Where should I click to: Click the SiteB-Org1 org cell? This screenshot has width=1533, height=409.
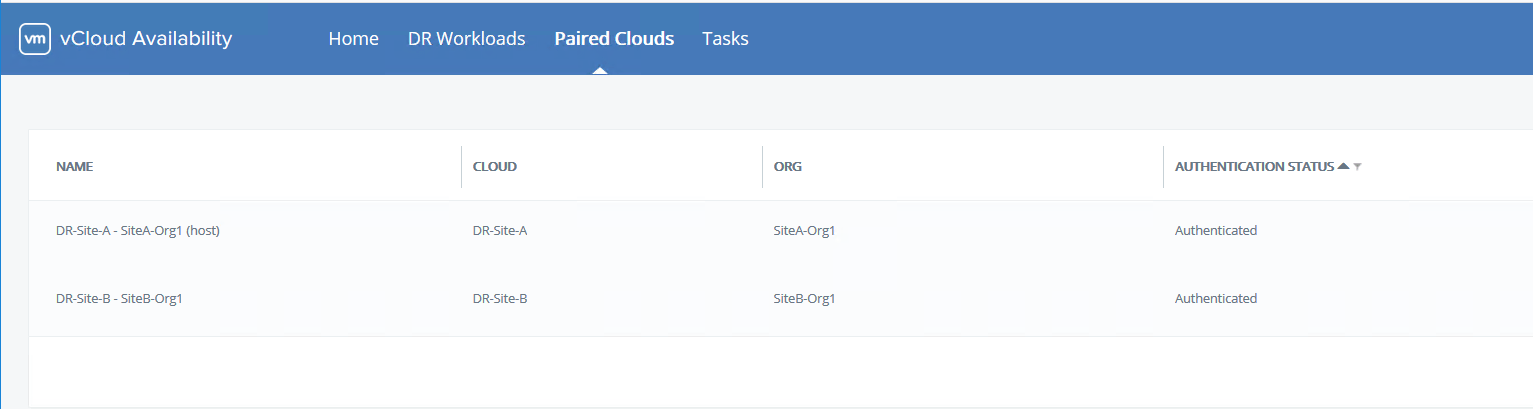tap(804, 299)
